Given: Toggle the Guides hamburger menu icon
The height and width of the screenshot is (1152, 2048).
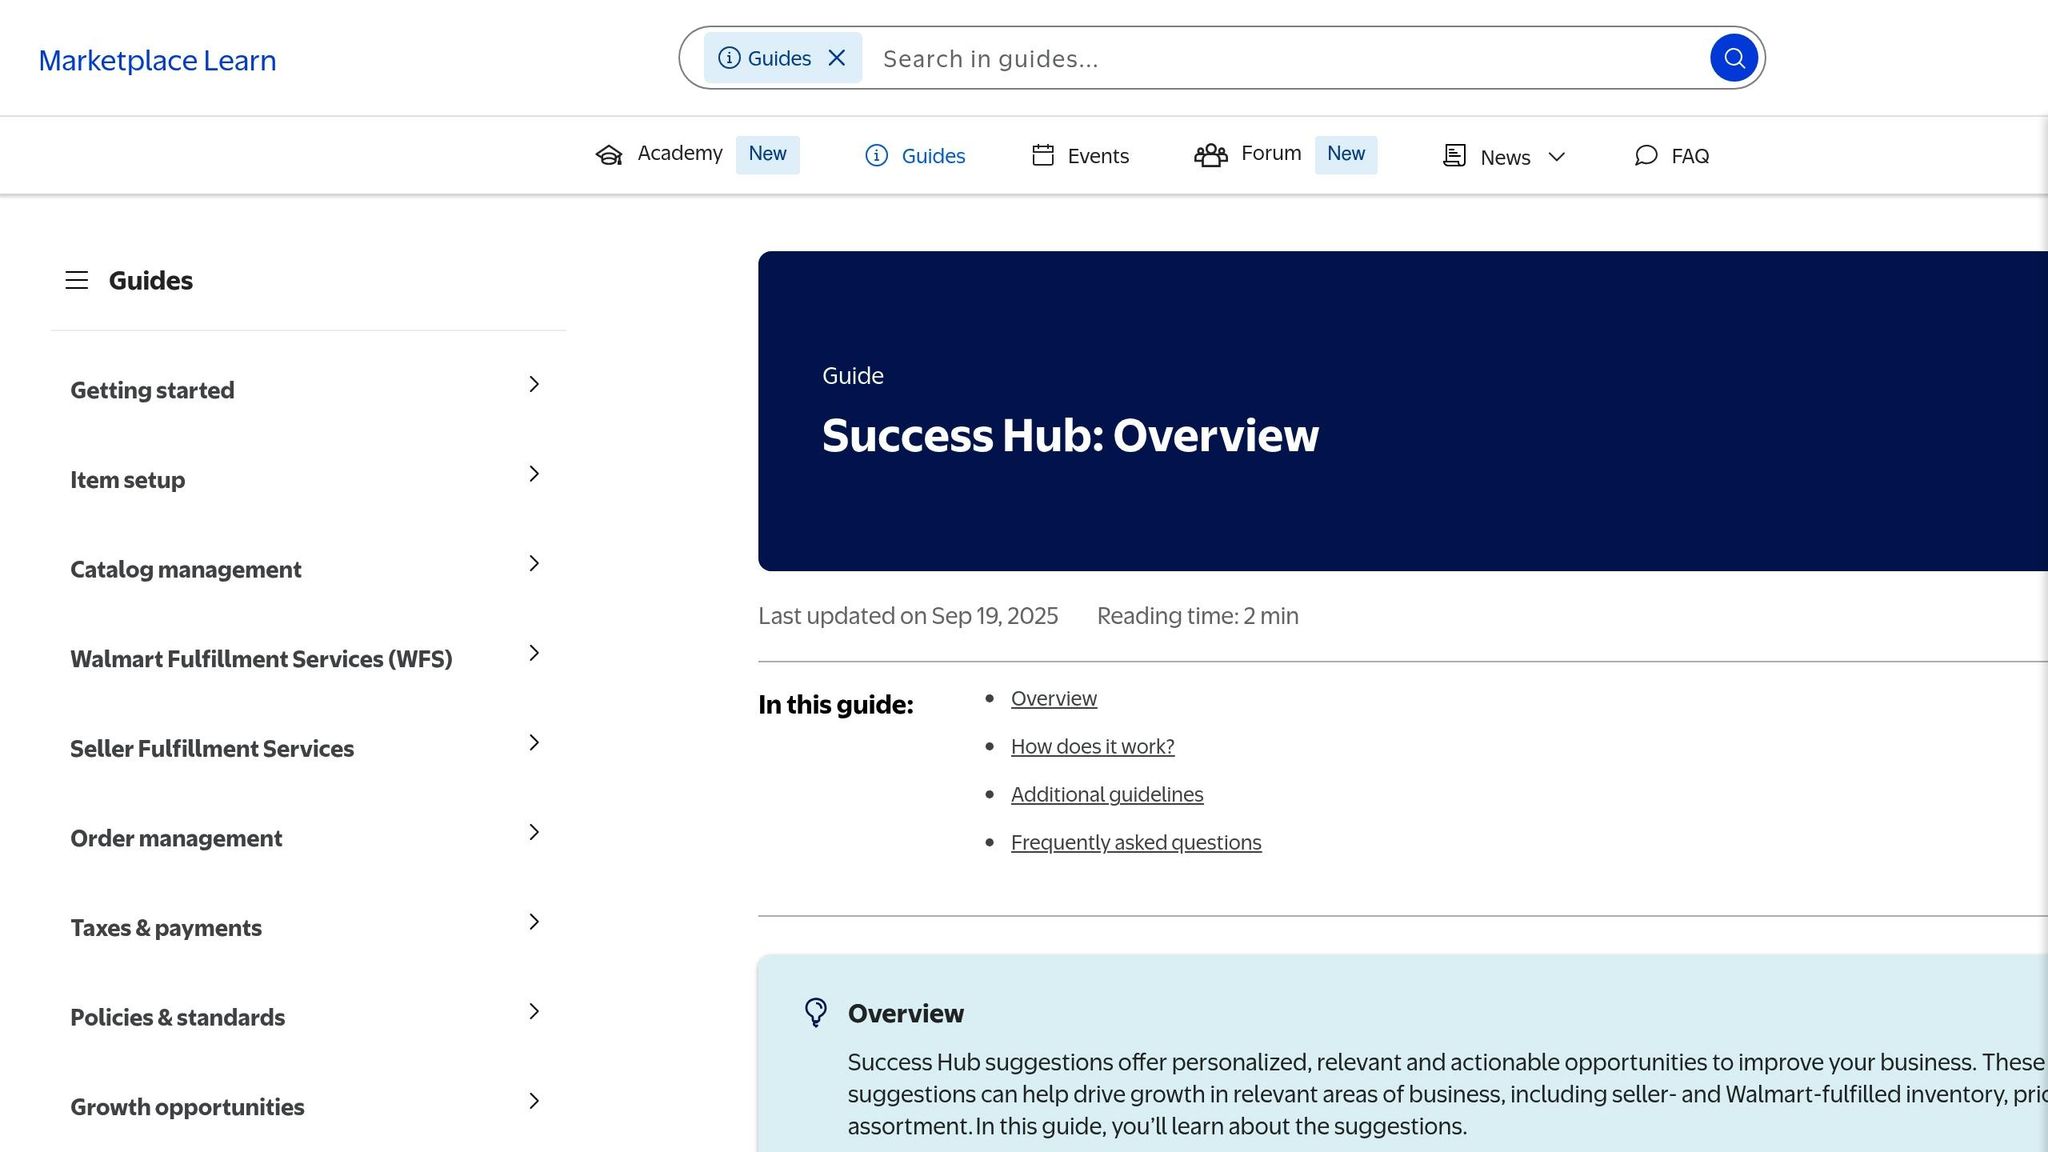Looking at the screenshot, I should (x=77, y=280).
